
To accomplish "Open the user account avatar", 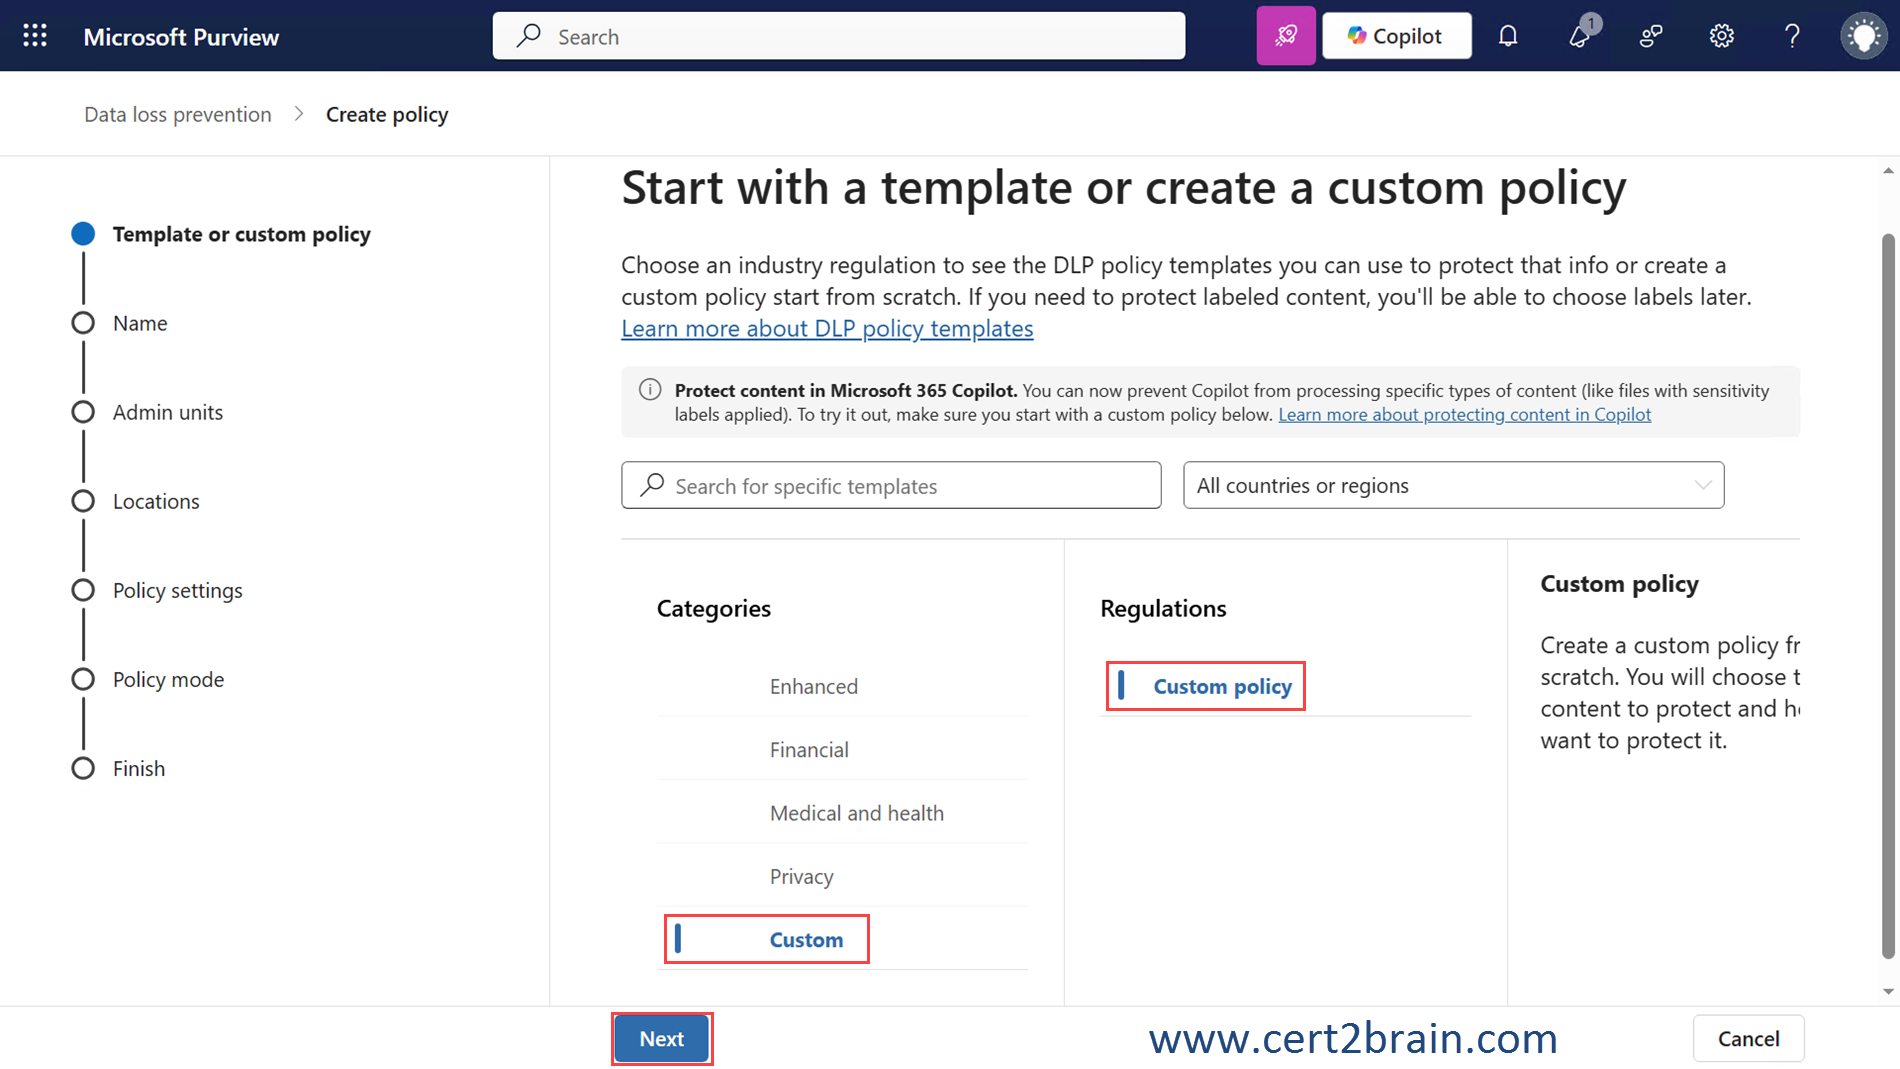I will [1863, 36].
